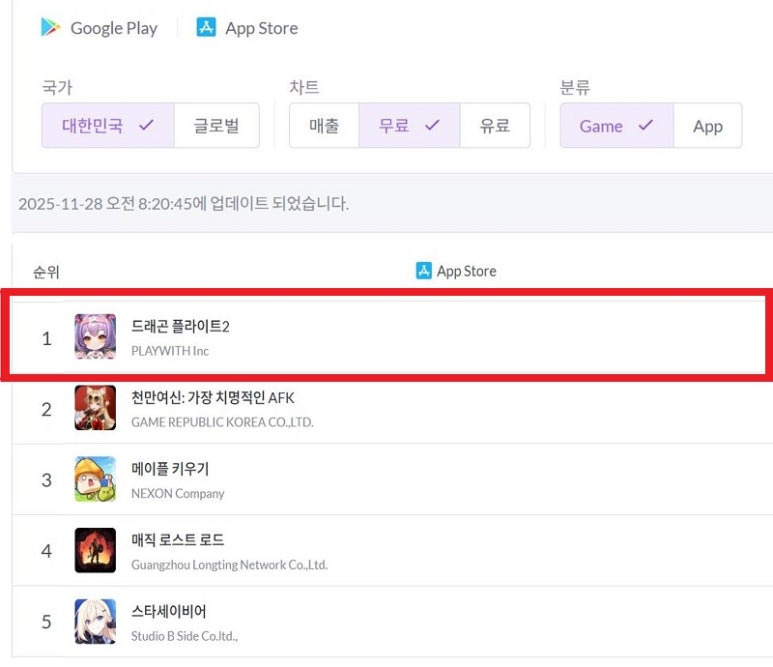773x667 pixels.
Task: Switch to the App Store tab
Action: 247,28
